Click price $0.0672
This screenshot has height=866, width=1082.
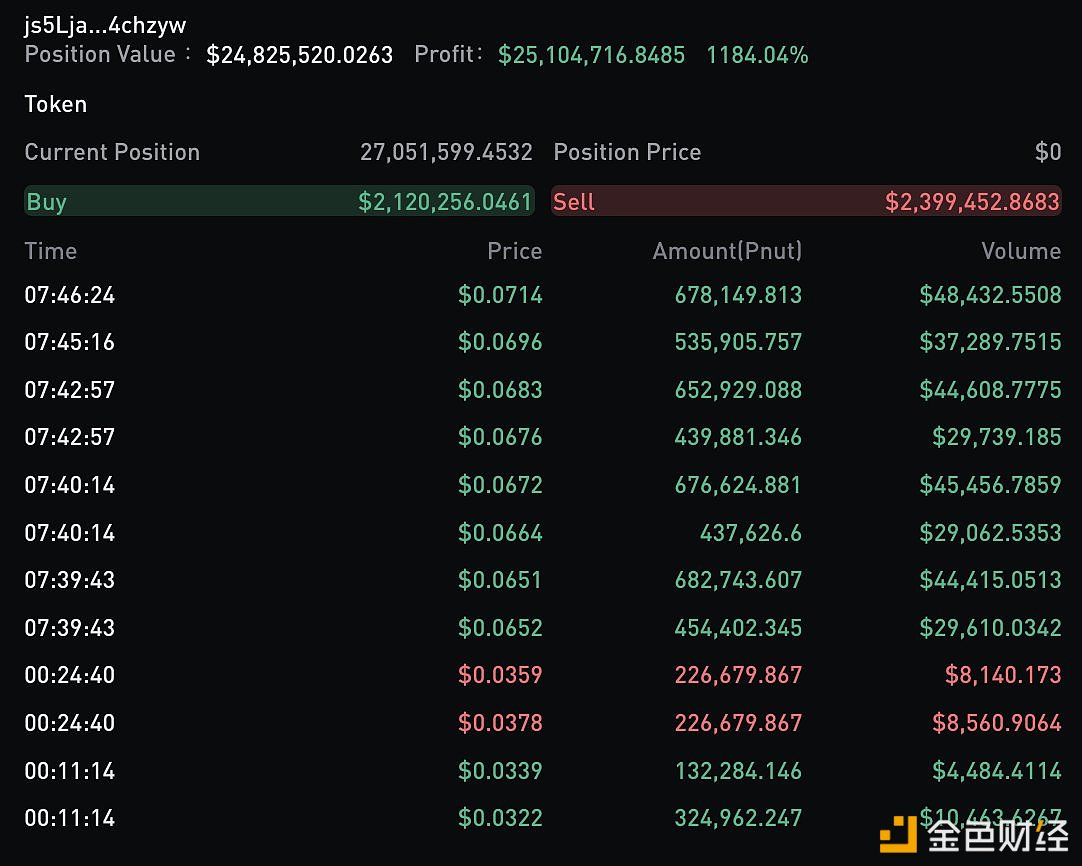(500, 485)
